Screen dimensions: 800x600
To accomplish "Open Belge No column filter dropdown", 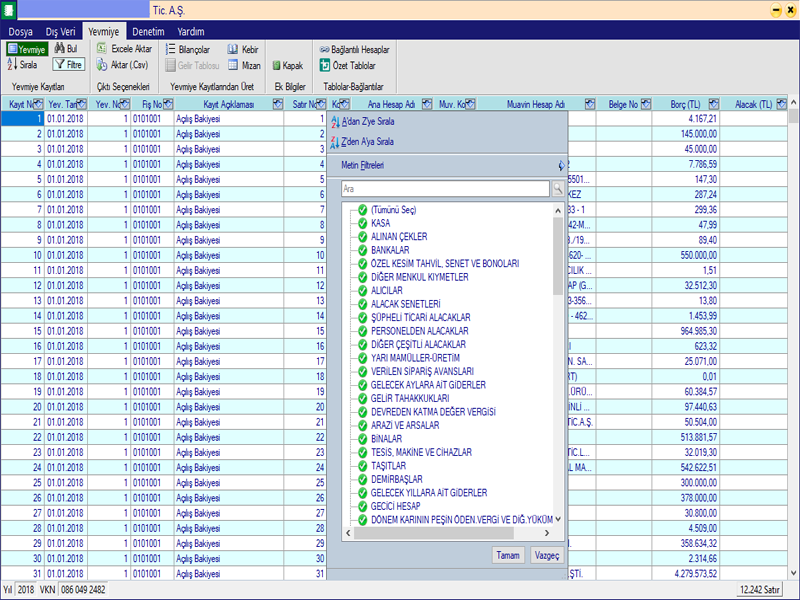I will click(x=646, y=104).
